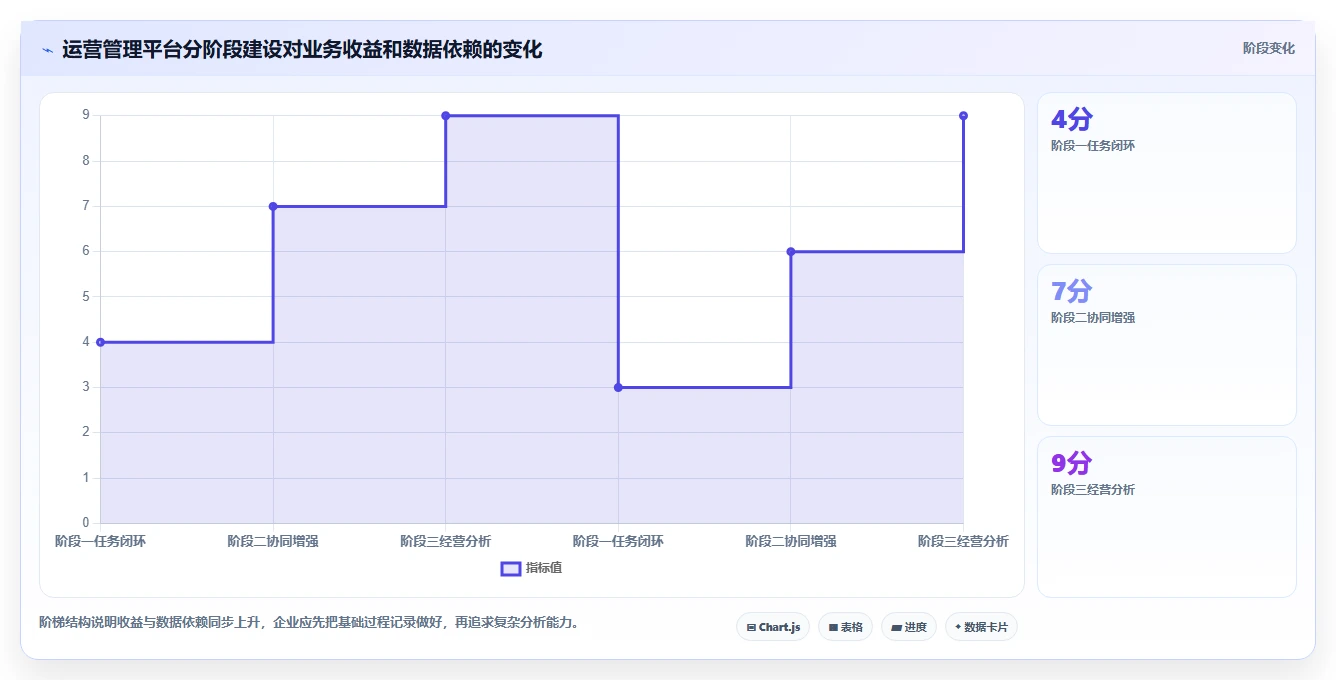Click the data point at value 4
This screenshot has width=1336, height=680.
tap(100, 342)
